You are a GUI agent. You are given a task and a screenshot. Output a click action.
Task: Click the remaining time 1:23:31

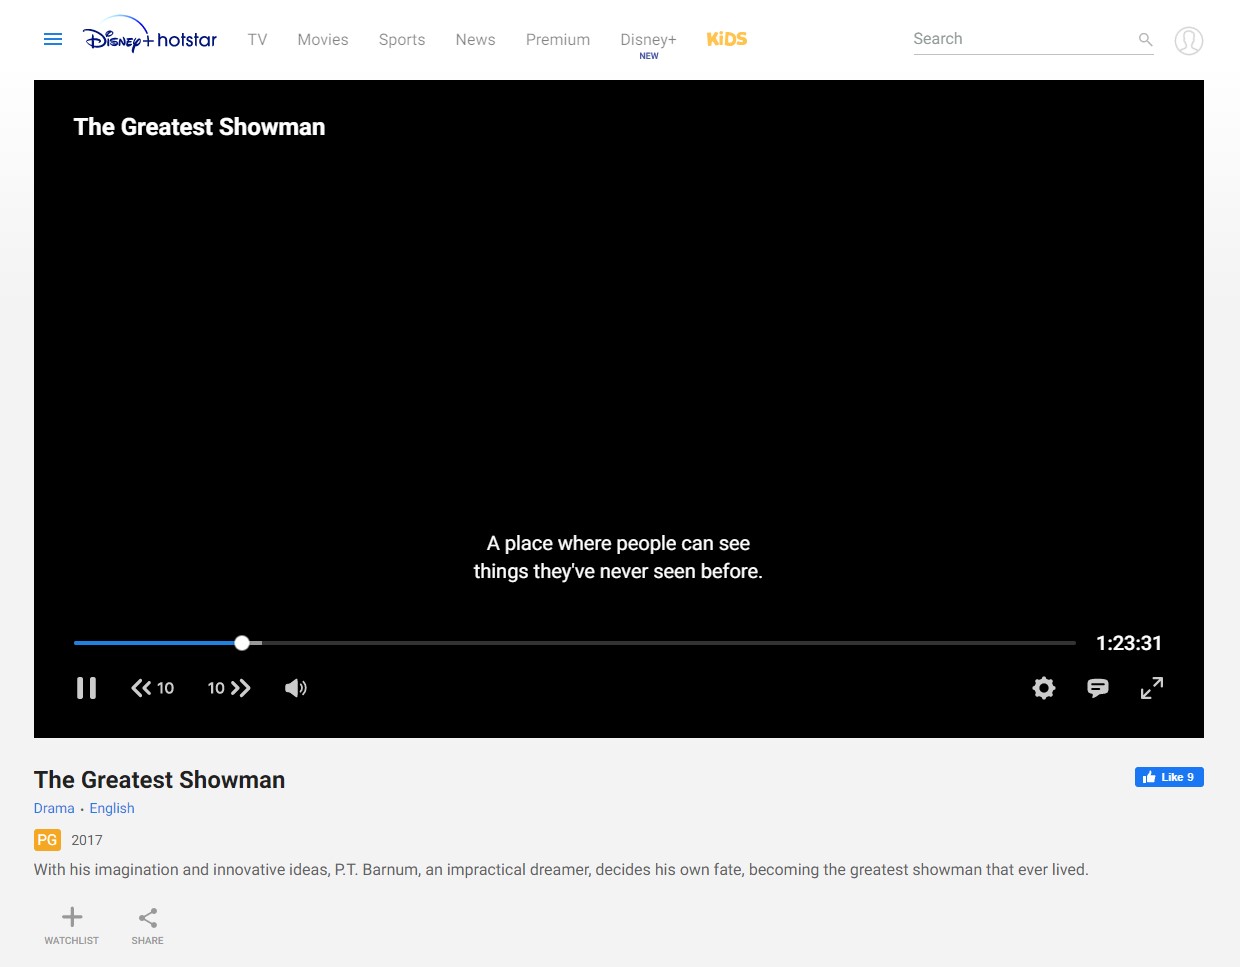(1129, 643)
